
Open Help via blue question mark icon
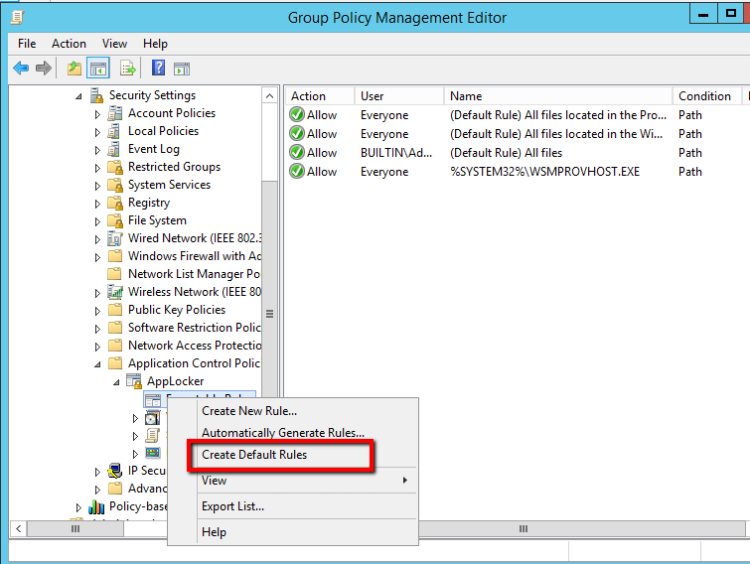pyautogui.click(x=158, y=68)
